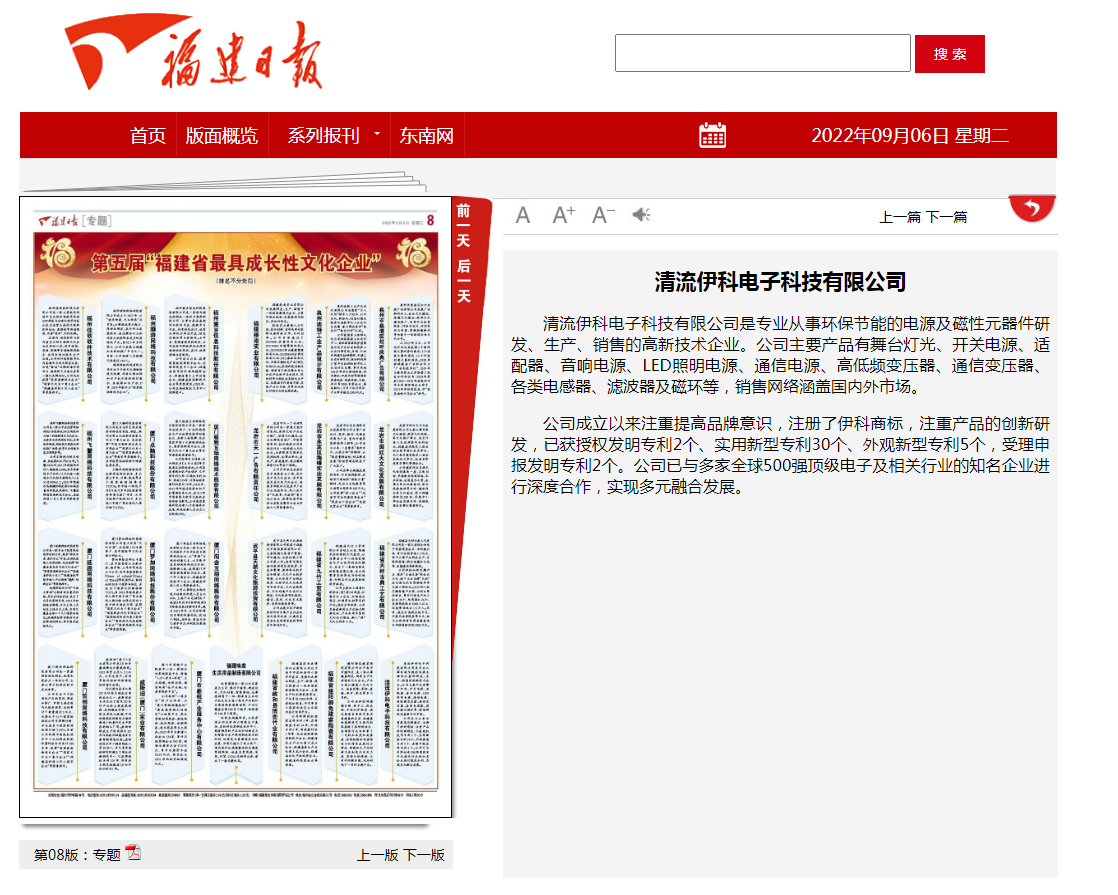The image size is (1118, 895).
Task: Open the calendar date picker icon
Action: (x=712, y=135)
